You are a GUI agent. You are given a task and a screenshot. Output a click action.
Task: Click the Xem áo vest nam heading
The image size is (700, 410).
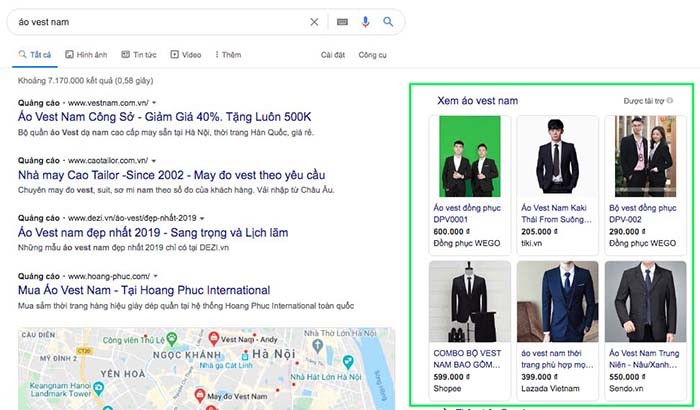click(478, 101)
